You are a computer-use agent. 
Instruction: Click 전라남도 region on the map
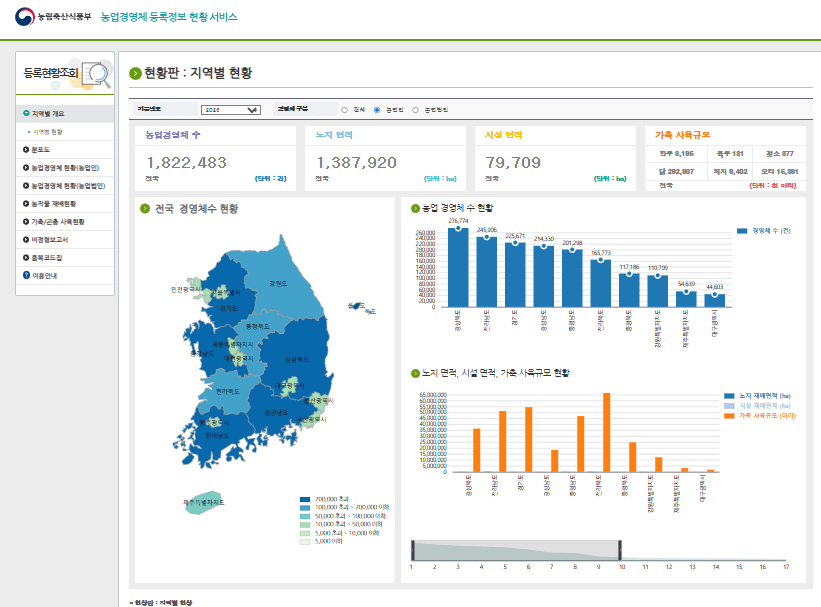pos(217,436)
